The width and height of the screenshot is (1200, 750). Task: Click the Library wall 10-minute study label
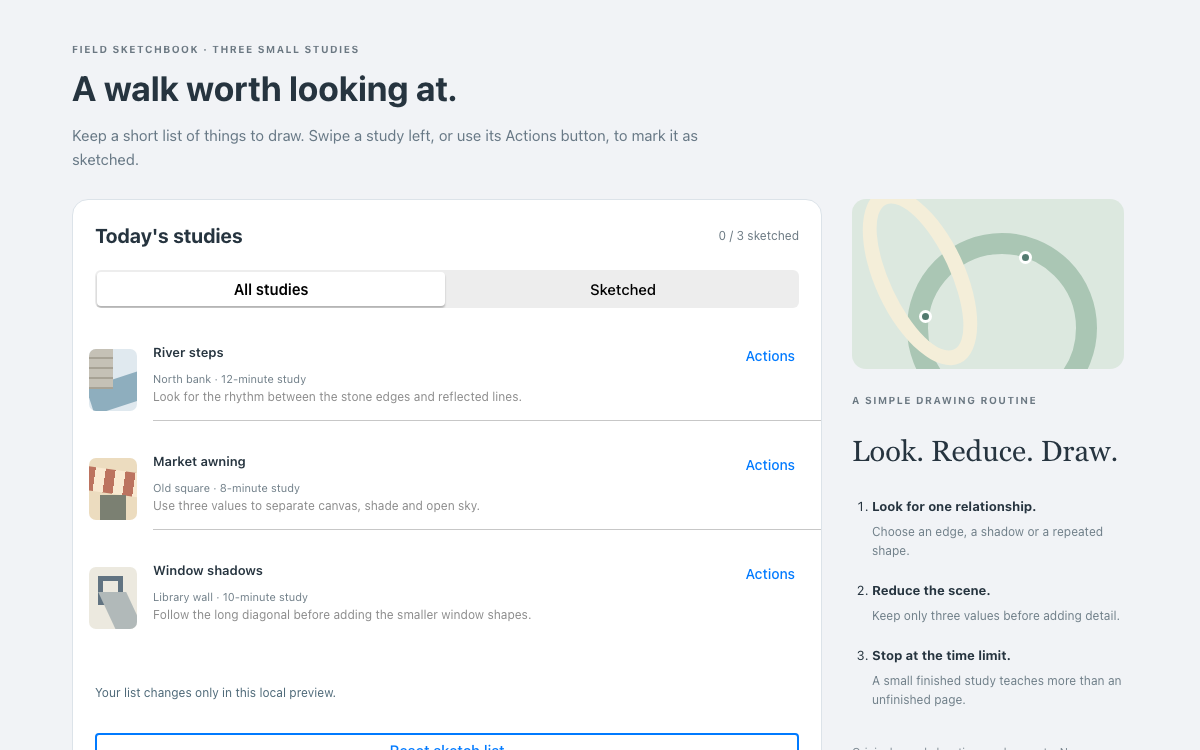[x=230, y=597]
